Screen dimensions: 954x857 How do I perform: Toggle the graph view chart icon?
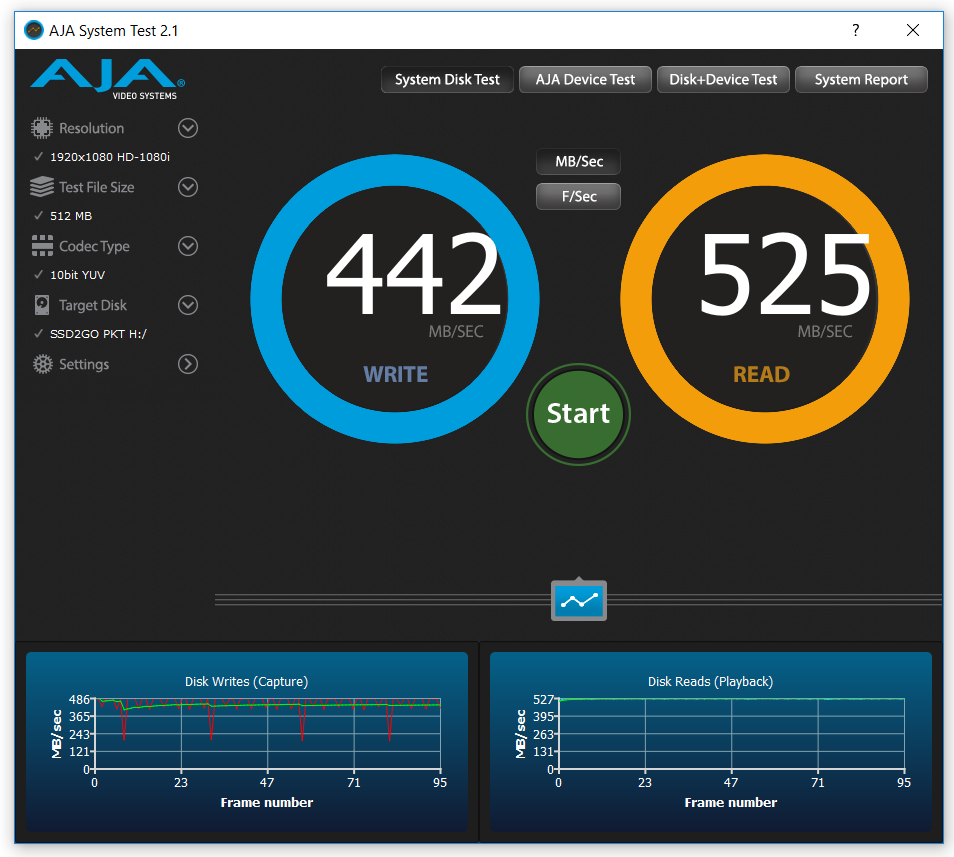(x=579, y=600)
